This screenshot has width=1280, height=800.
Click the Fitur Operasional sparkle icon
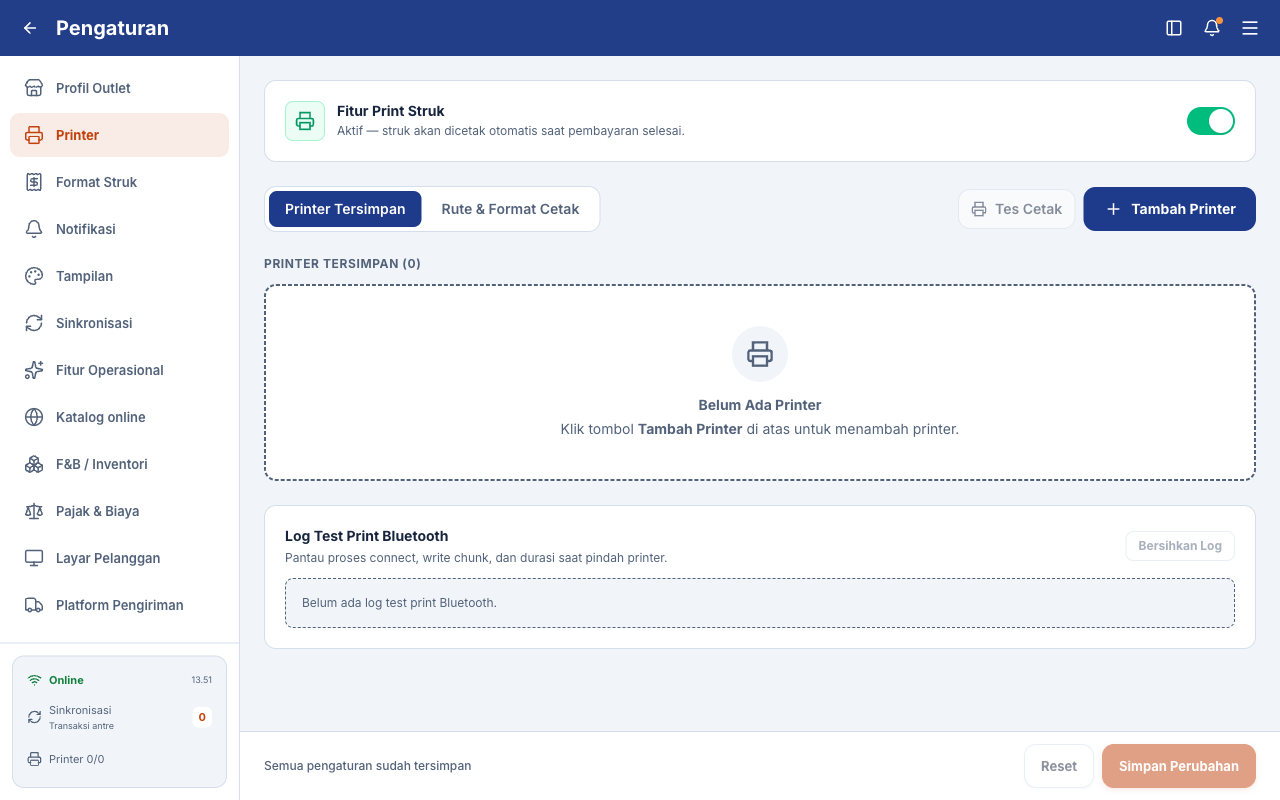coord(34,370)
